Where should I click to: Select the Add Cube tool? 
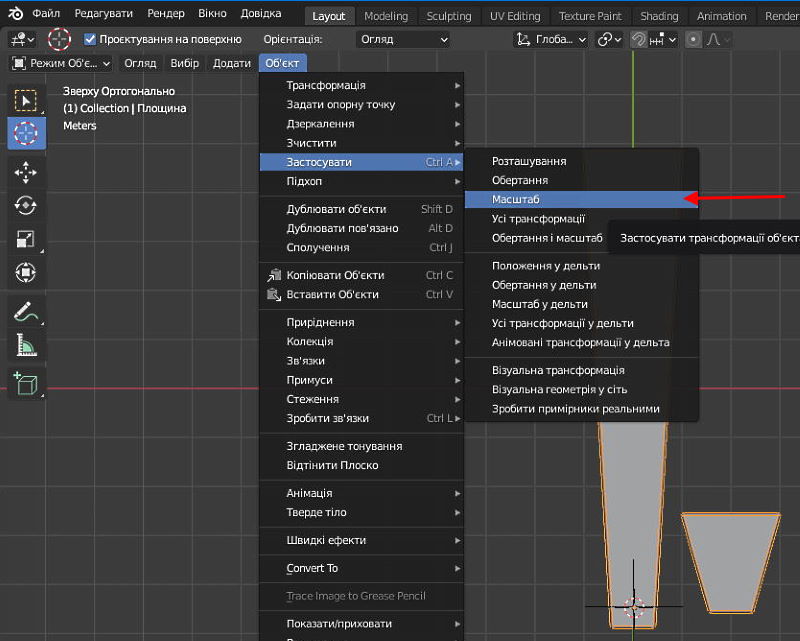26,384
